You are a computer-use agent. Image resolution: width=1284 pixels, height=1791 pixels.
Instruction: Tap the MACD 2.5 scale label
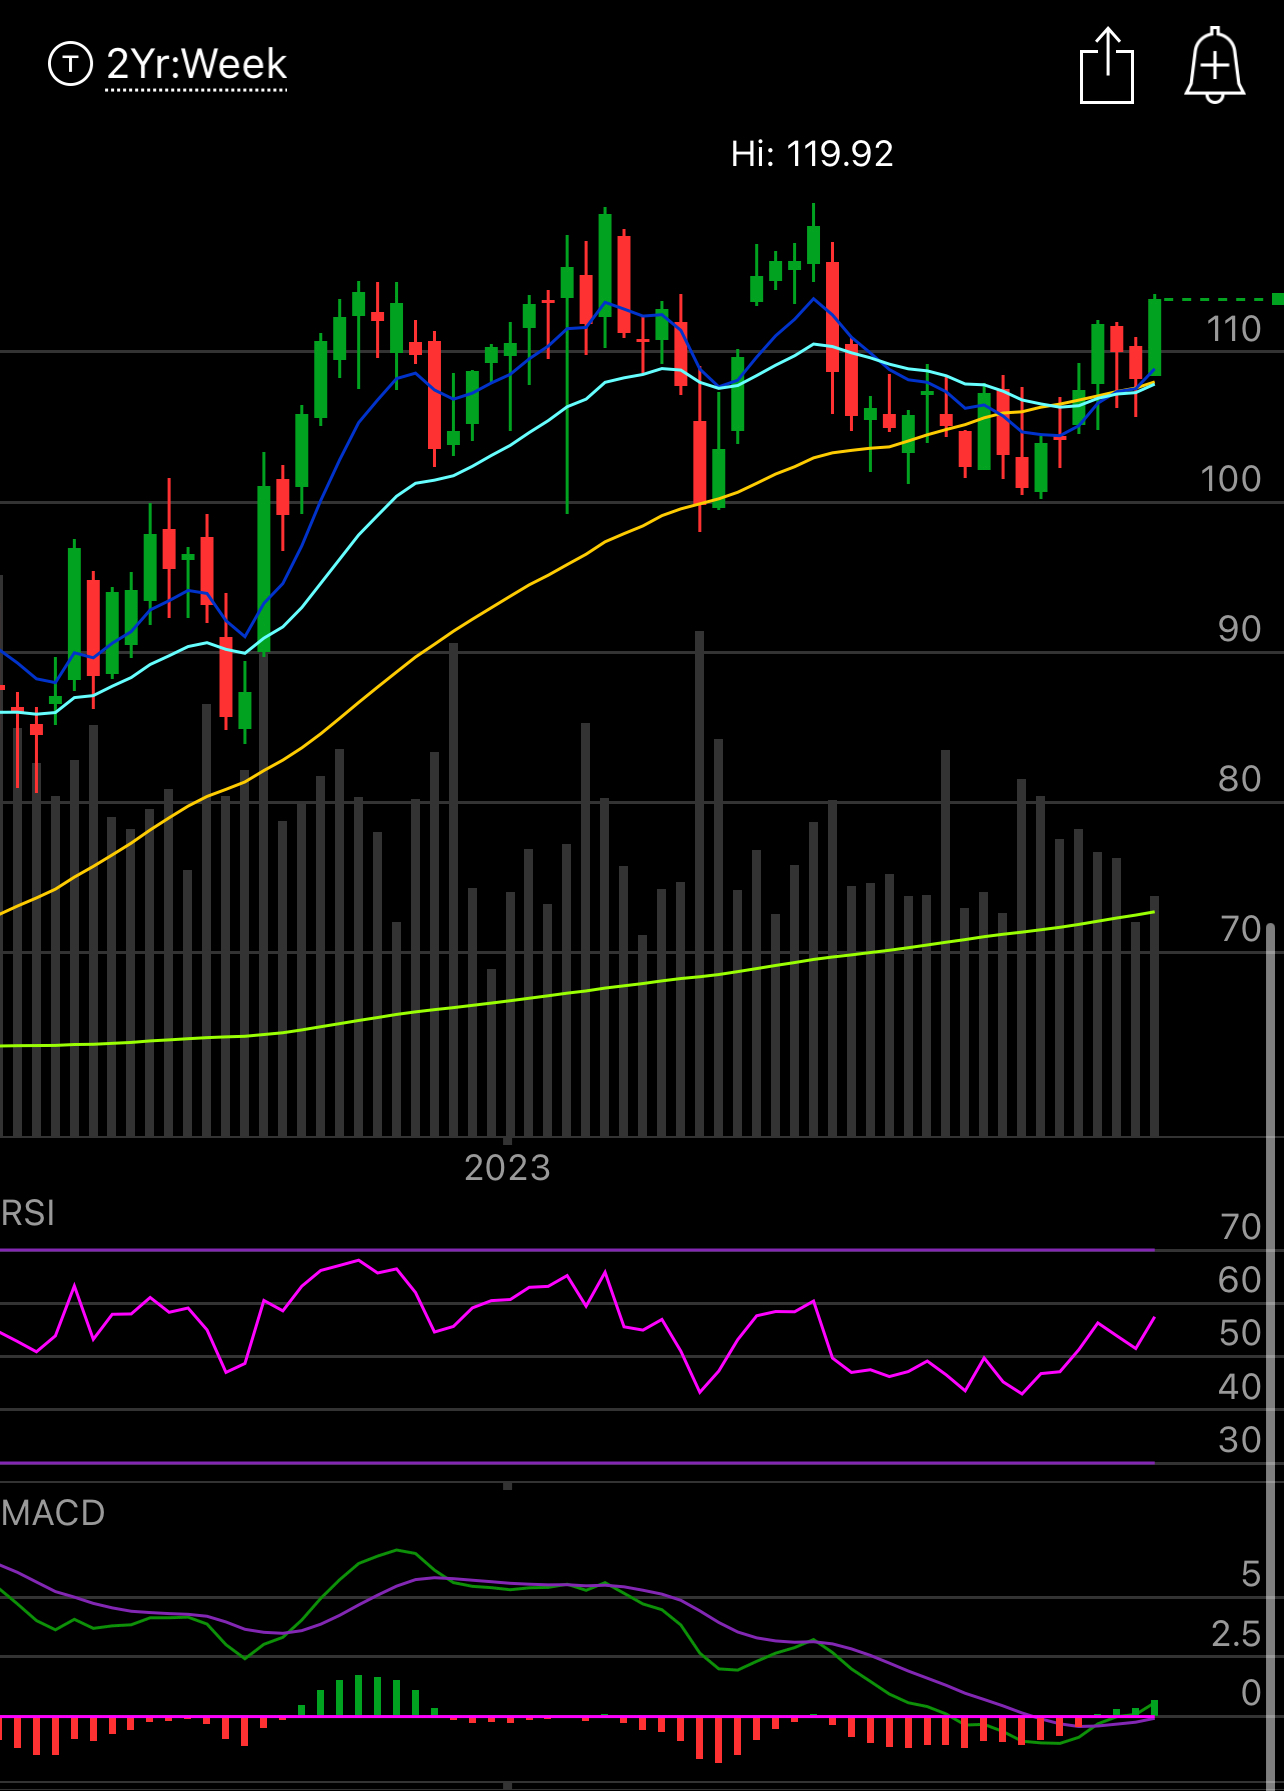pos(1236,1634)
